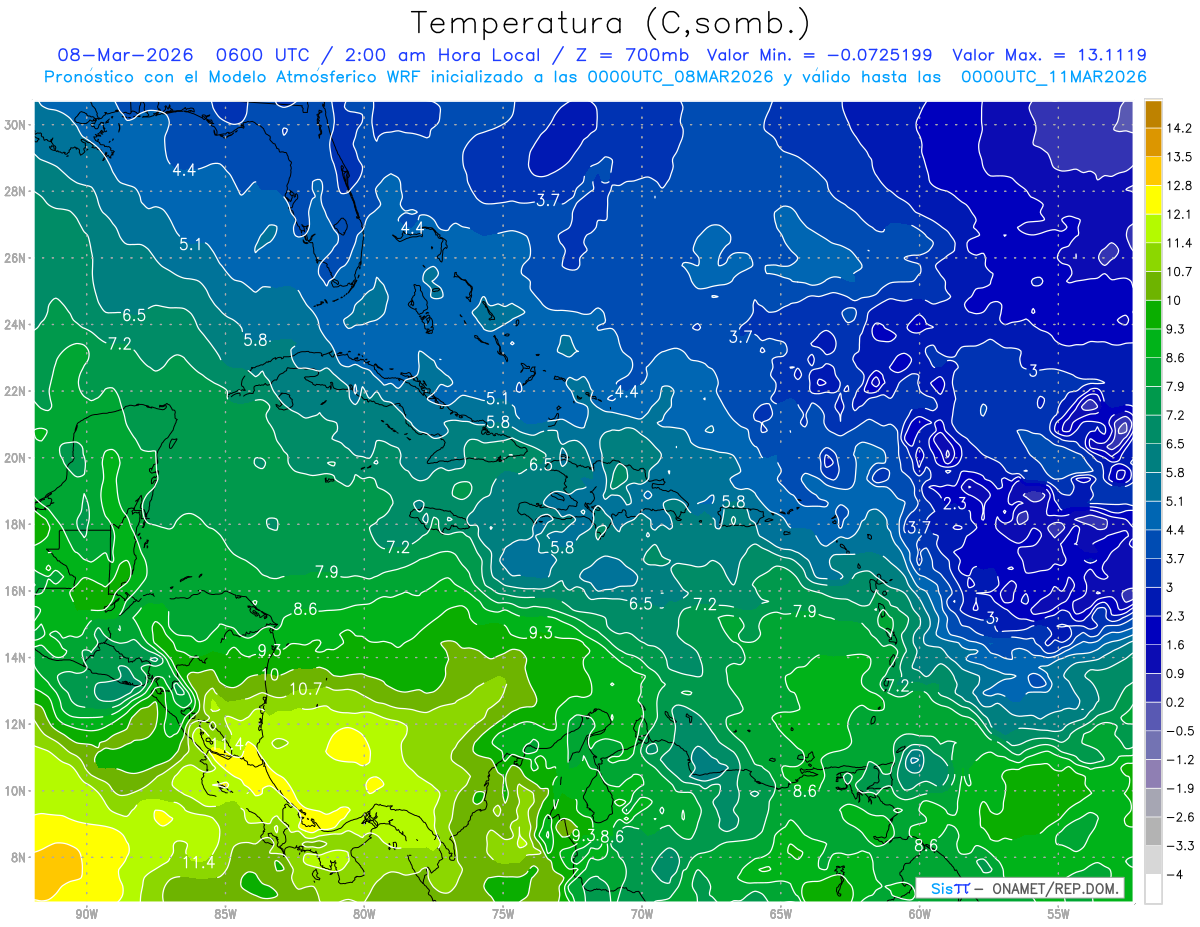Screen dimensions: 1200x927
Task: Click the 16N latitude axis label
Action: click(15, 591)
